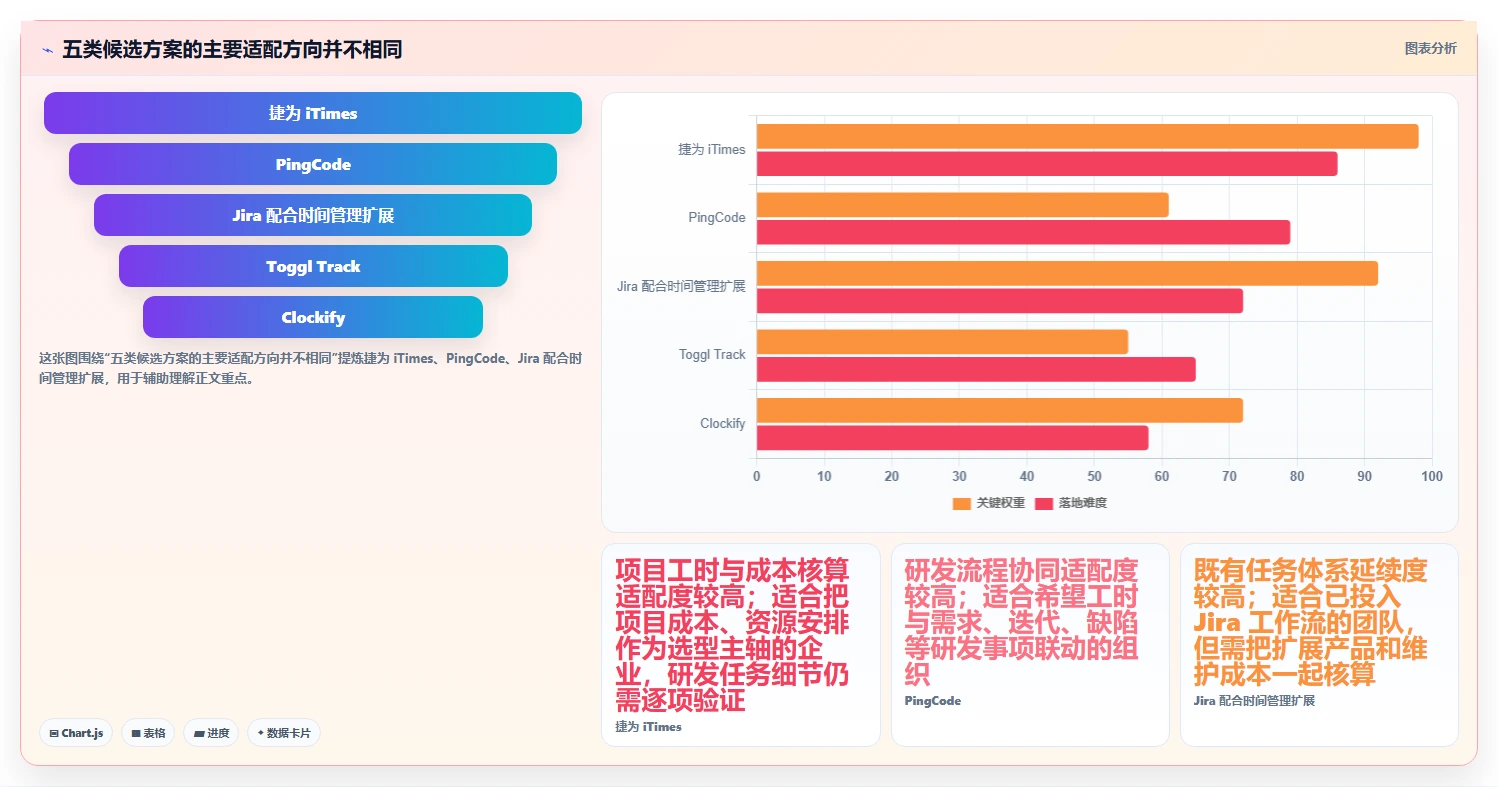Screen dimensions: 1498x787
Task: Click the description paragraph starting 这张图围绕
Action: click(310, 368)
